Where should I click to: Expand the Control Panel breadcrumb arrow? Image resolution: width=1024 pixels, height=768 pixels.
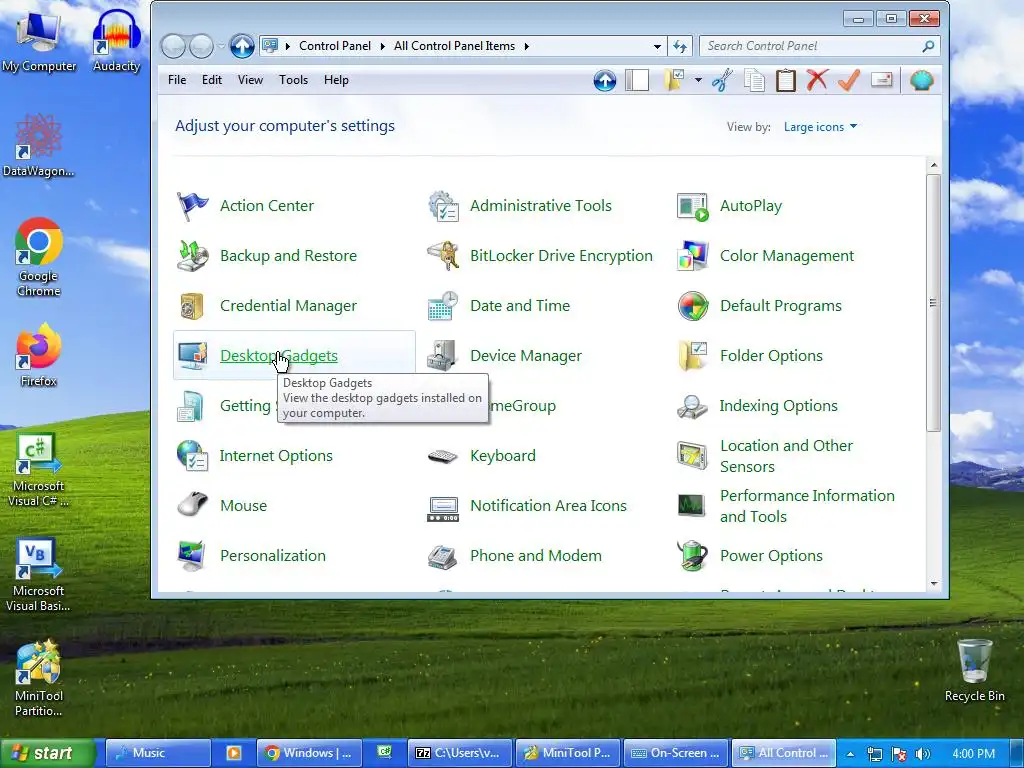click(383, 46)
